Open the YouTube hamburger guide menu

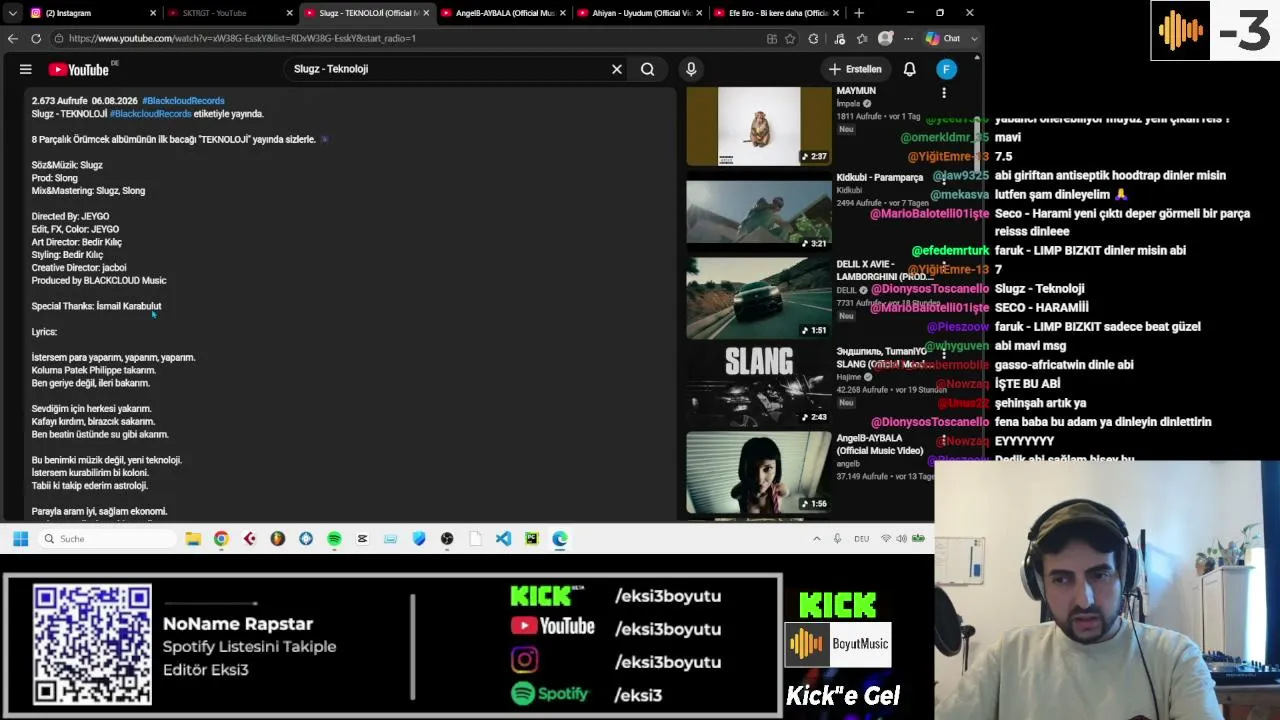[x=26, y=69]
